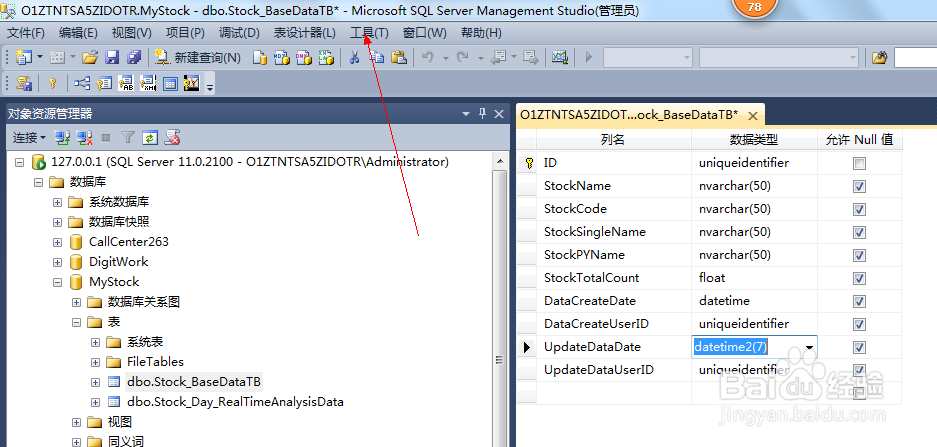This screenshot has height=447, width=937.
Task: Click the Activity Monitor chart icon
Action: pyautogui.click(x=560, y=57)
